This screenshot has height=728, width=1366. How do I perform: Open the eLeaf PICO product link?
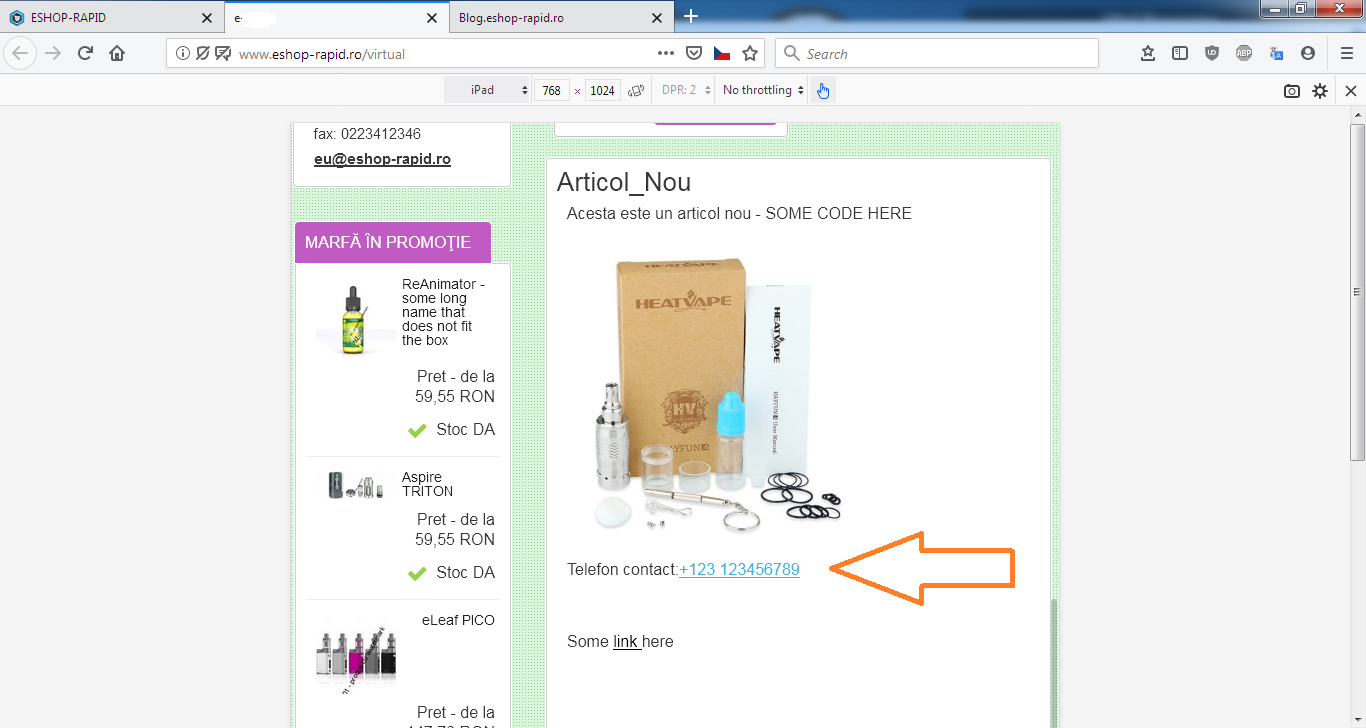[458, 620]
